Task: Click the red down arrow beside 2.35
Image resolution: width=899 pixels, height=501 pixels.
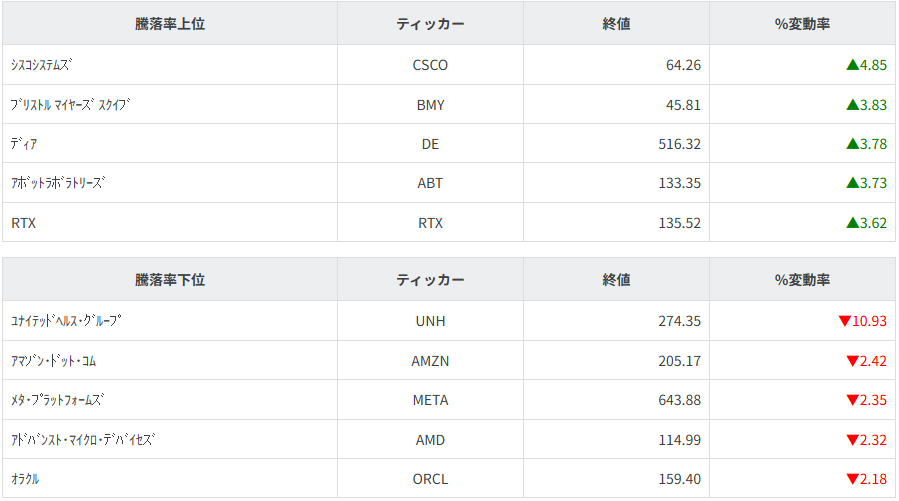Action: click(x=852, y=400)
